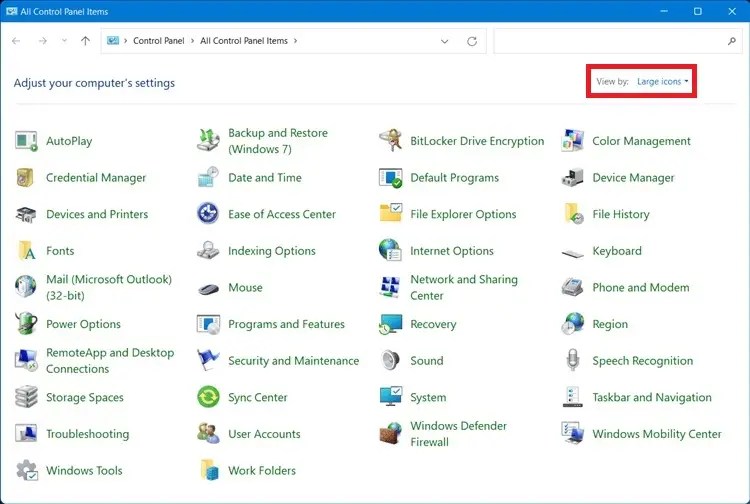Open Windows Mobility Center link
The width and height of the screenshot is (750, 504).
pos(657,434)
